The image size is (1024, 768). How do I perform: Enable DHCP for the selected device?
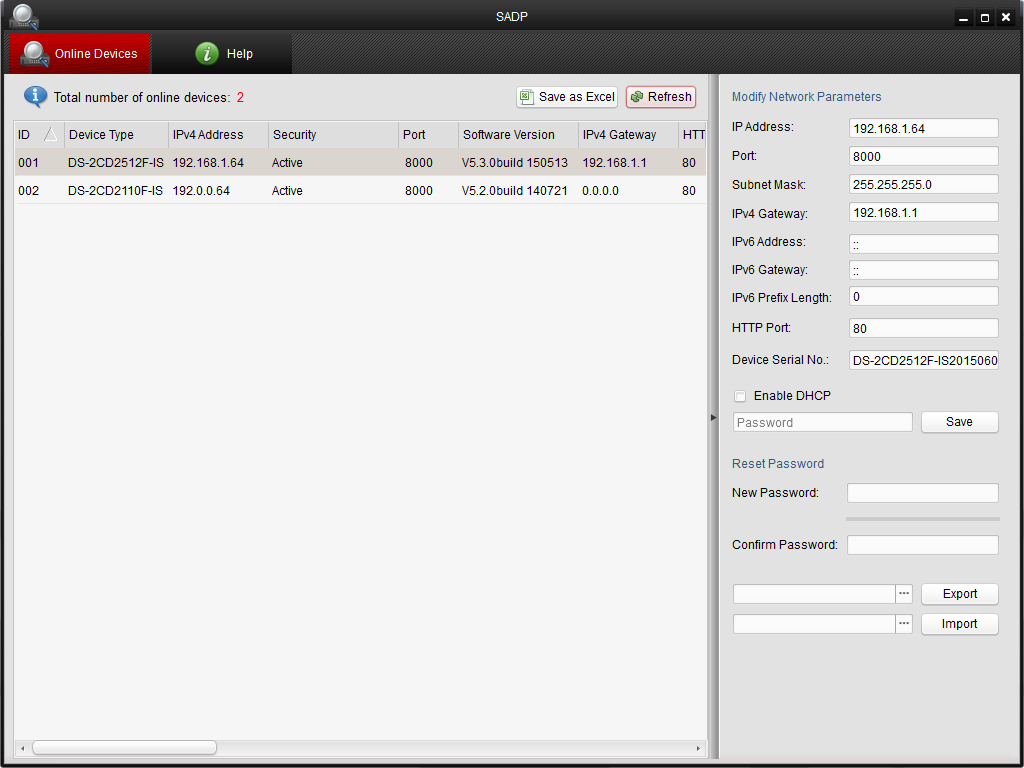(x=740, y=396)
